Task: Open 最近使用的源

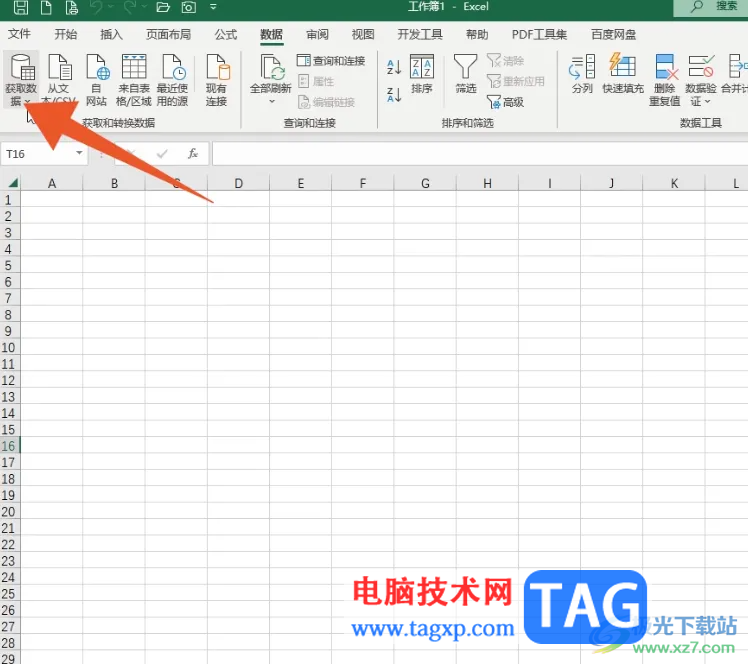Action: click(x=172, y=80)
